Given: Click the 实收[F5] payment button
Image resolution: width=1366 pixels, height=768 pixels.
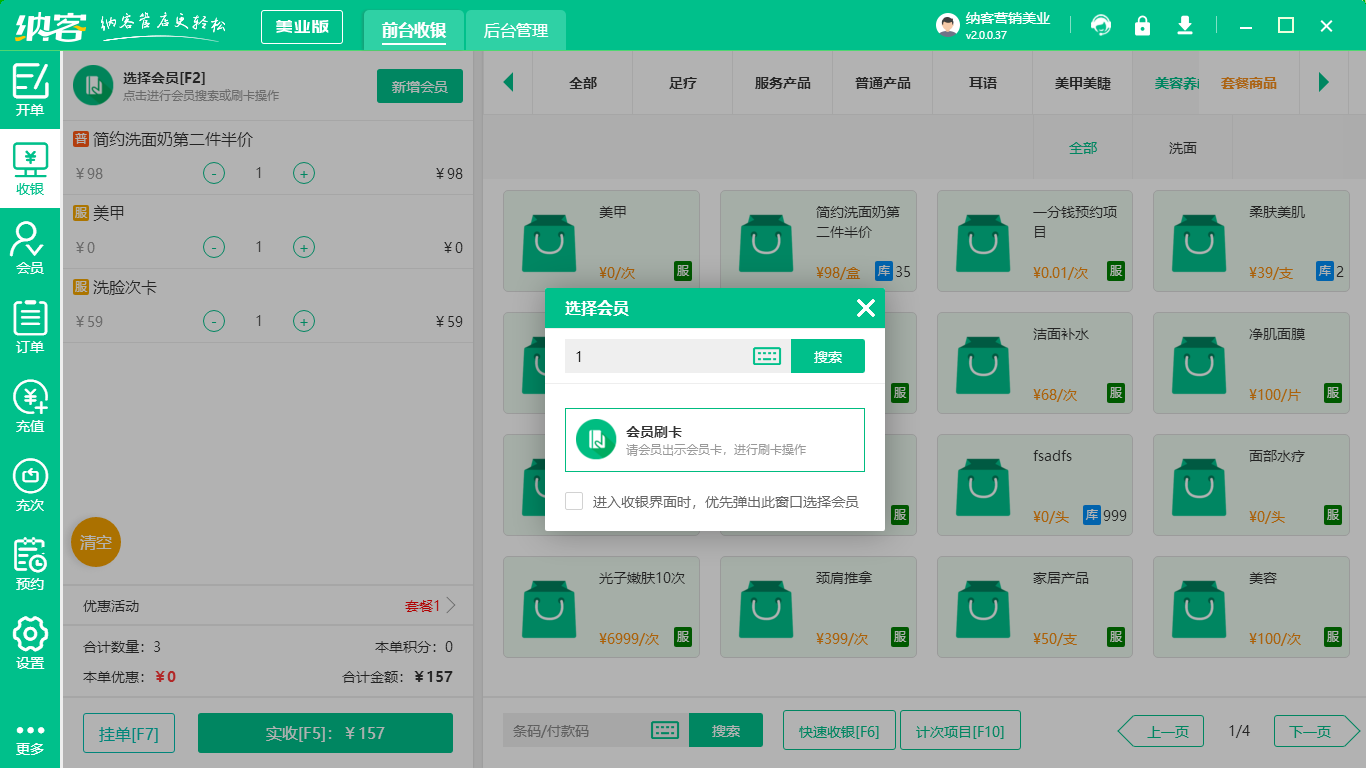Looking at the screenshot, I should 325,733.
